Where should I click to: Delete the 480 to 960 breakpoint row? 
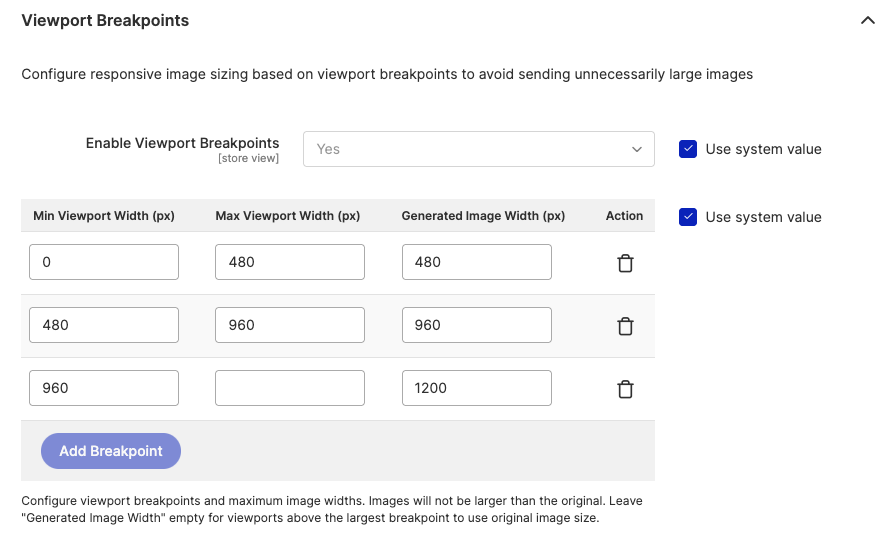coord(625,326)
